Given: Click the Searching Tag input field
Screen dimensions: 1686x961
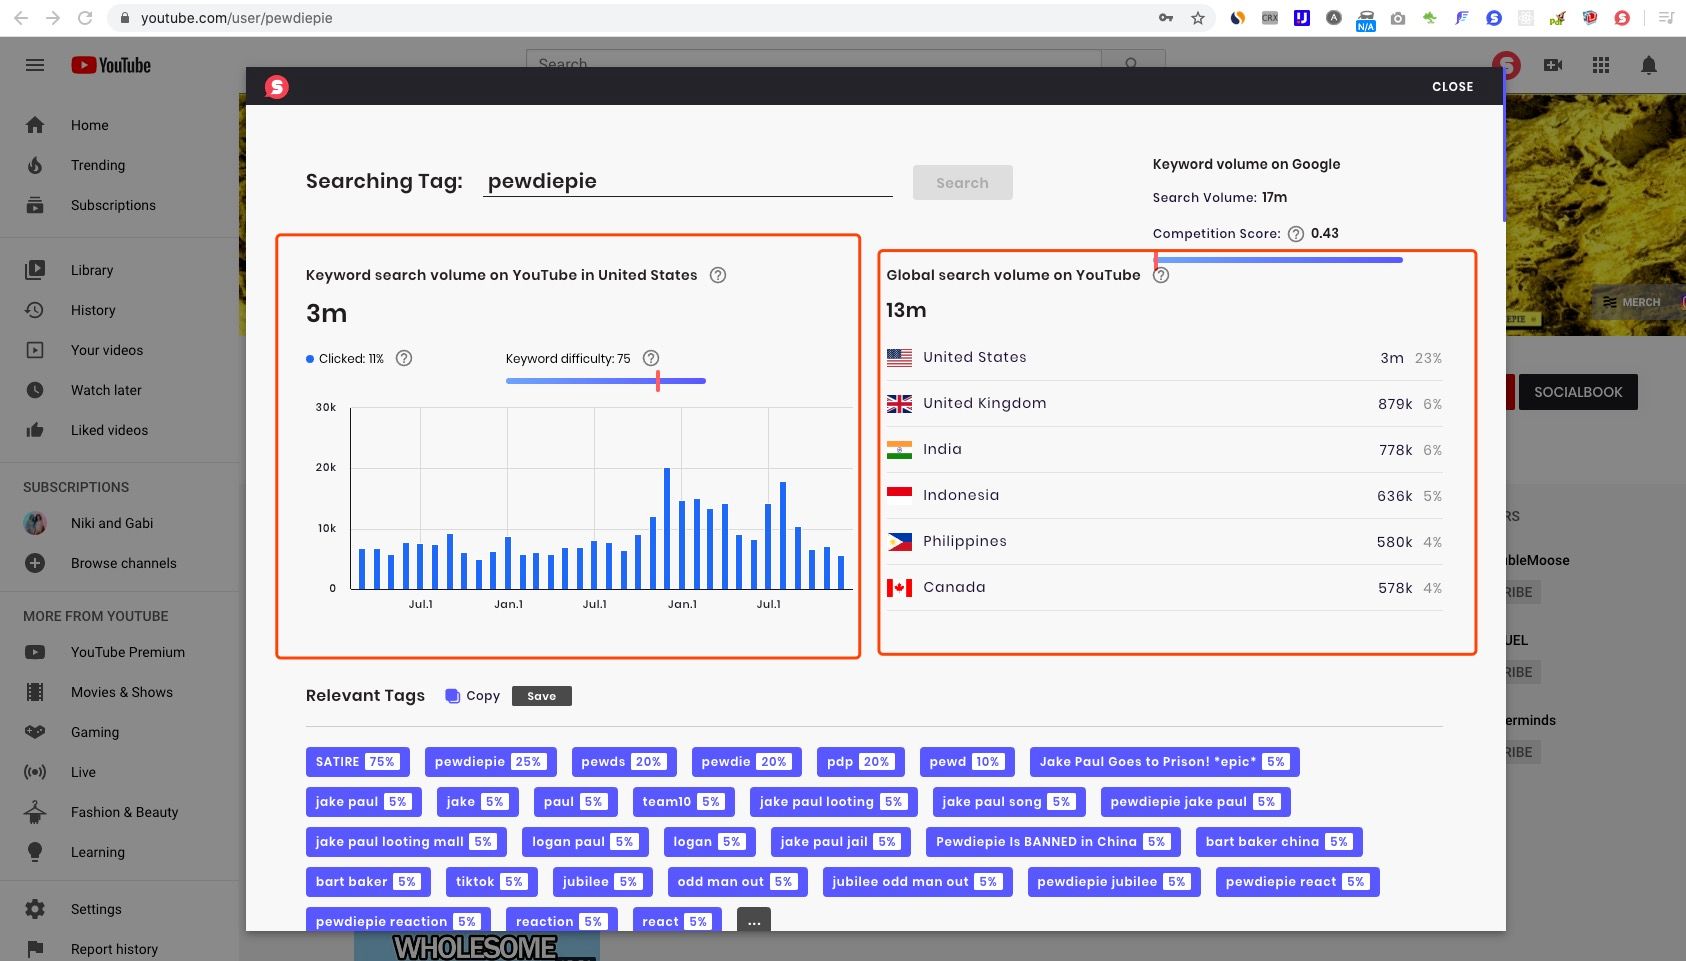Looking at the screenshot, I should (x=688, y=181).
